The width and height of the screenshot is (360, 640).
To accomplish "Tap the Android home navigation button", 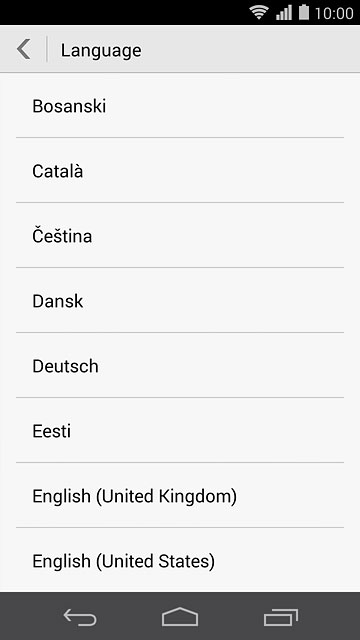I will point(180,616).
